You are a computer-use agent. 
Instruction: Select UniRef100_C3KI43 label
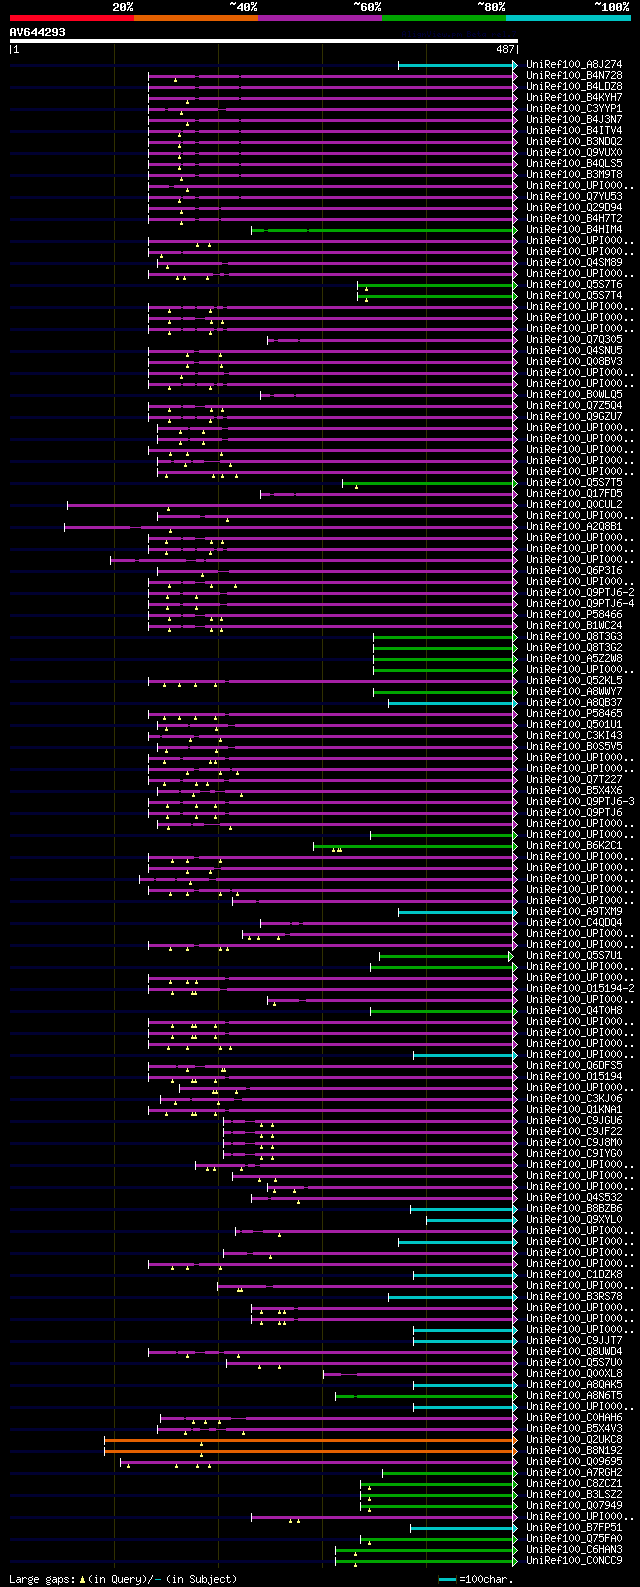click(574, 736)
